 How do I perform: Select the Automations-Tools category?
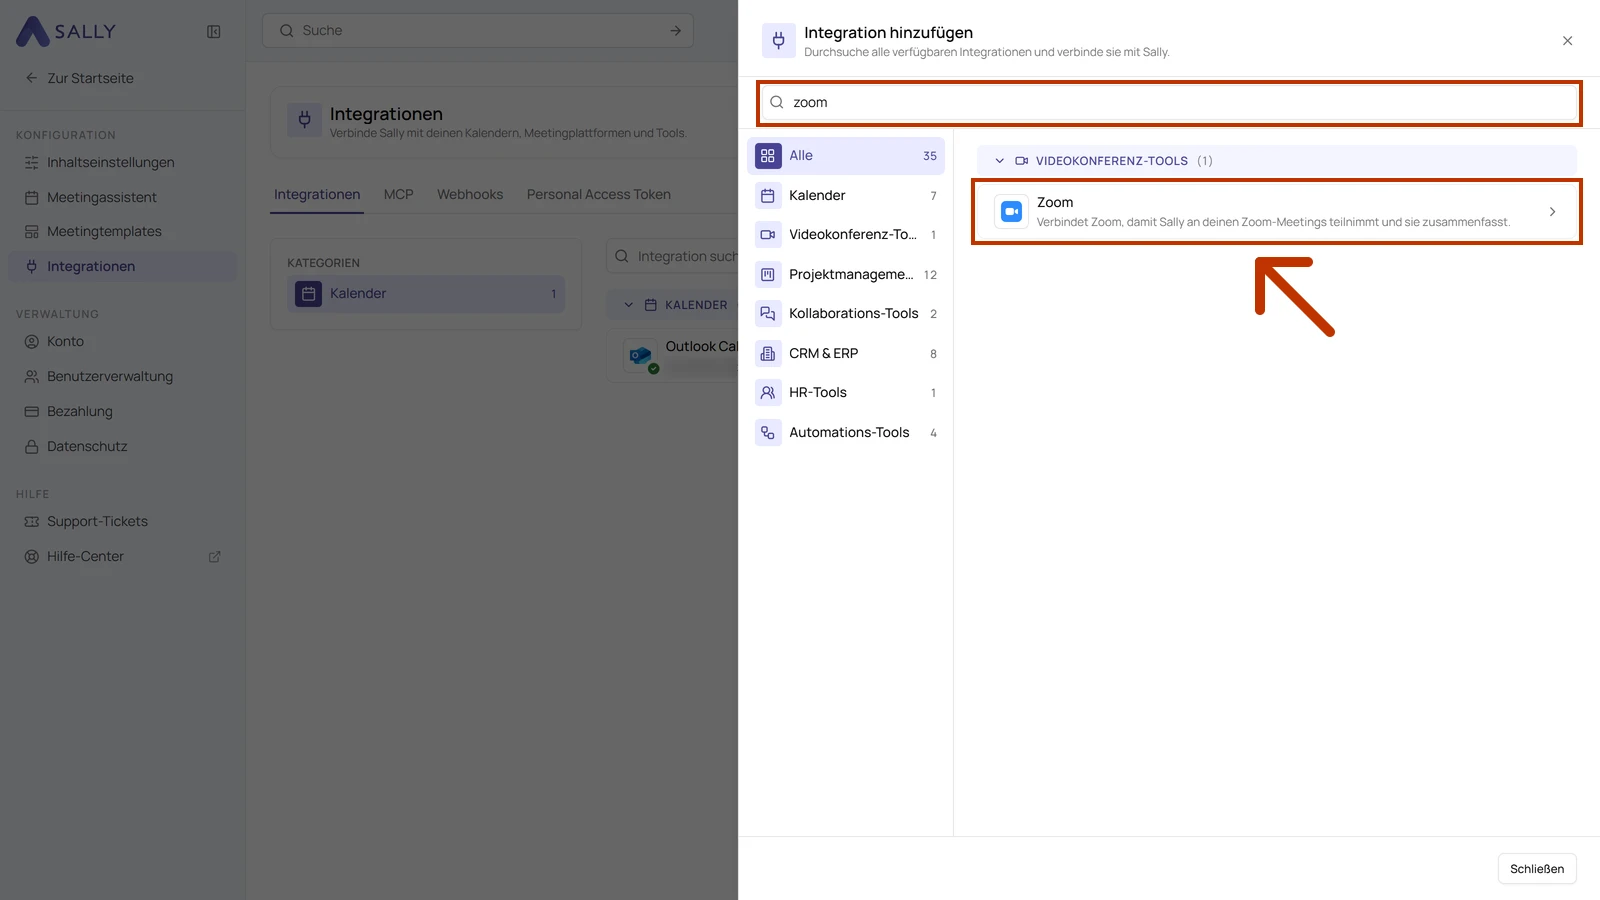click(x=846, y=433)
